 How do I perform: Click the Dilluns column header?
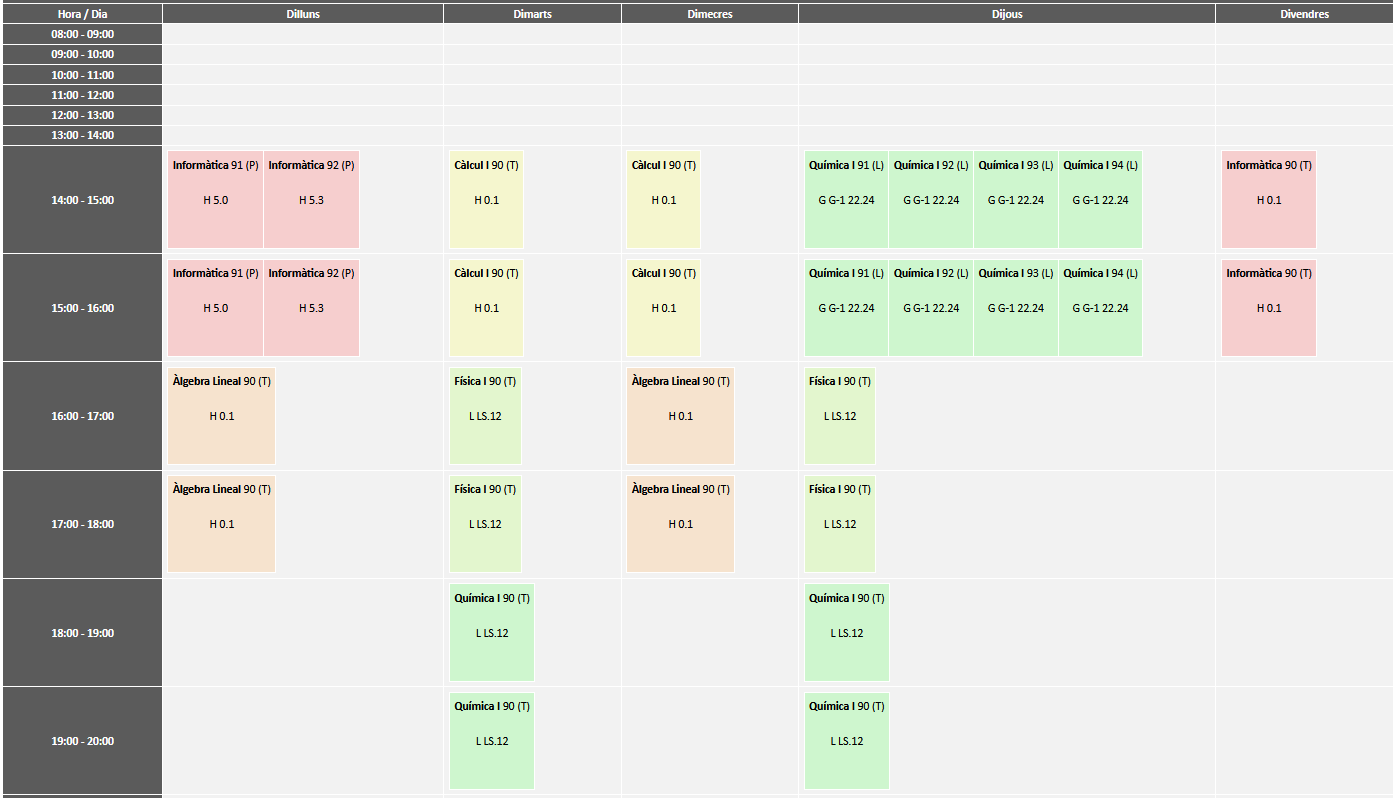click(x=302, y=14)
